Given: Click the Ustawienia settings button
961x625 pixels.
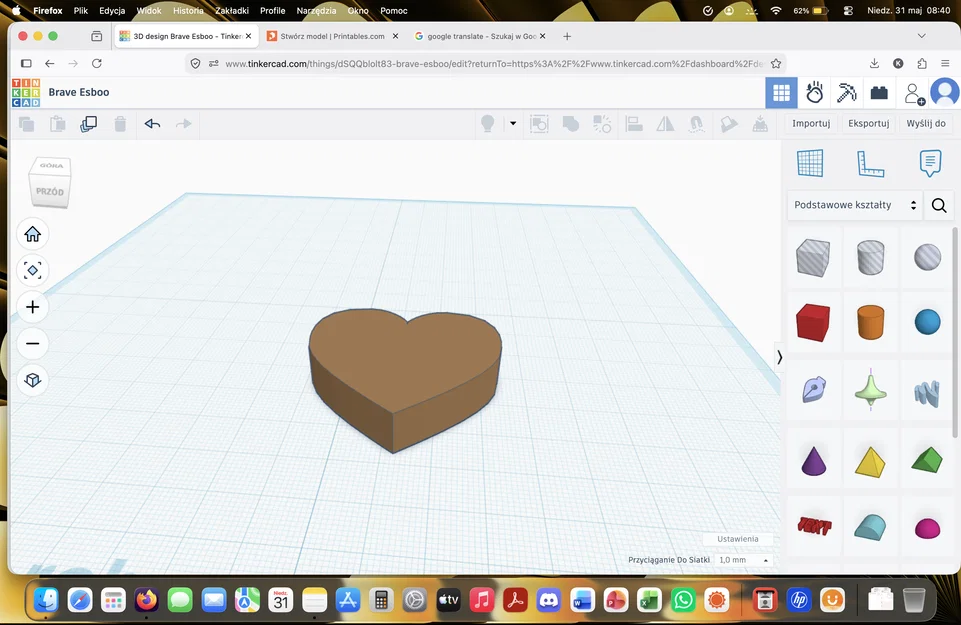Looking at the screenshot, I should coord(738,539).
